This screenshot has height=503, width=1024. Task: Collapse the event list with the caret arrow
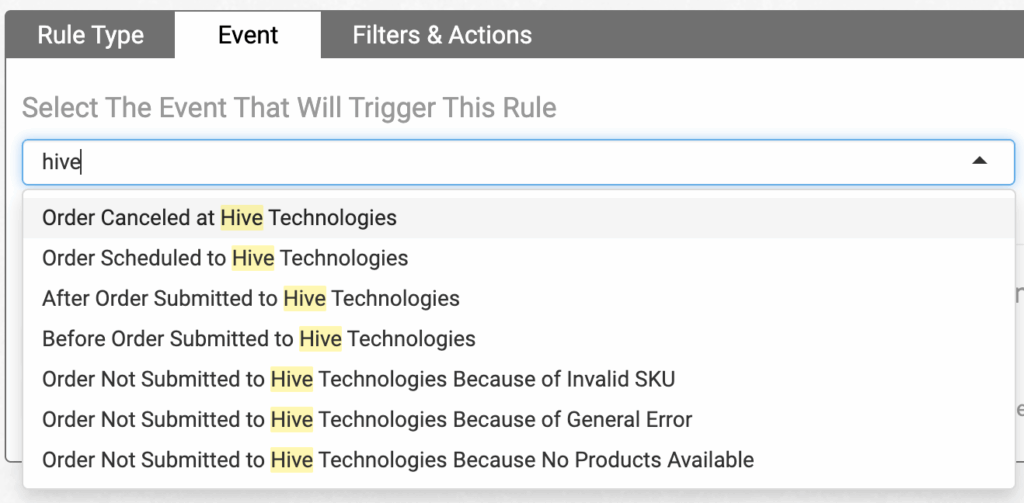(979, 161)
